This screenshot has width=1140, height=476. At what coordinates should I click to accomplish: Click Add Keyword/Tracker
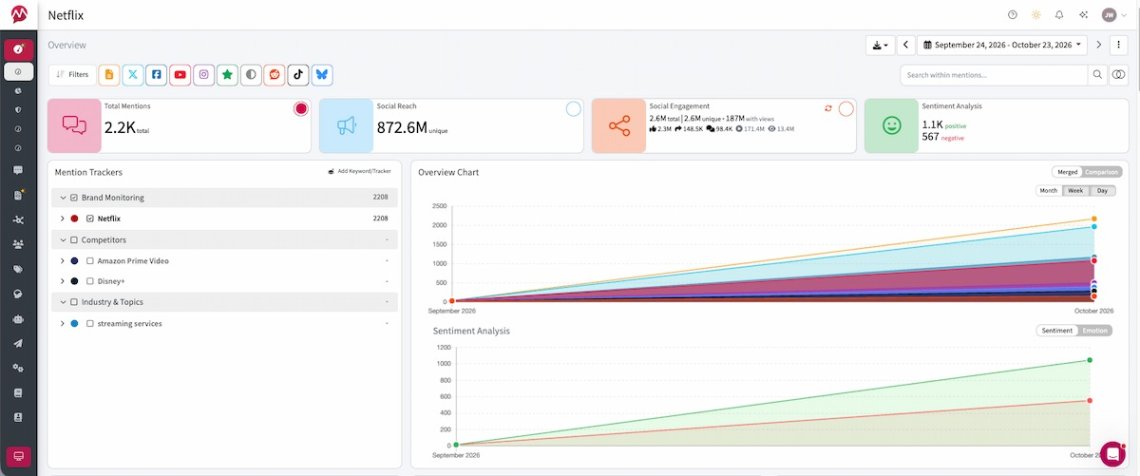359,172
